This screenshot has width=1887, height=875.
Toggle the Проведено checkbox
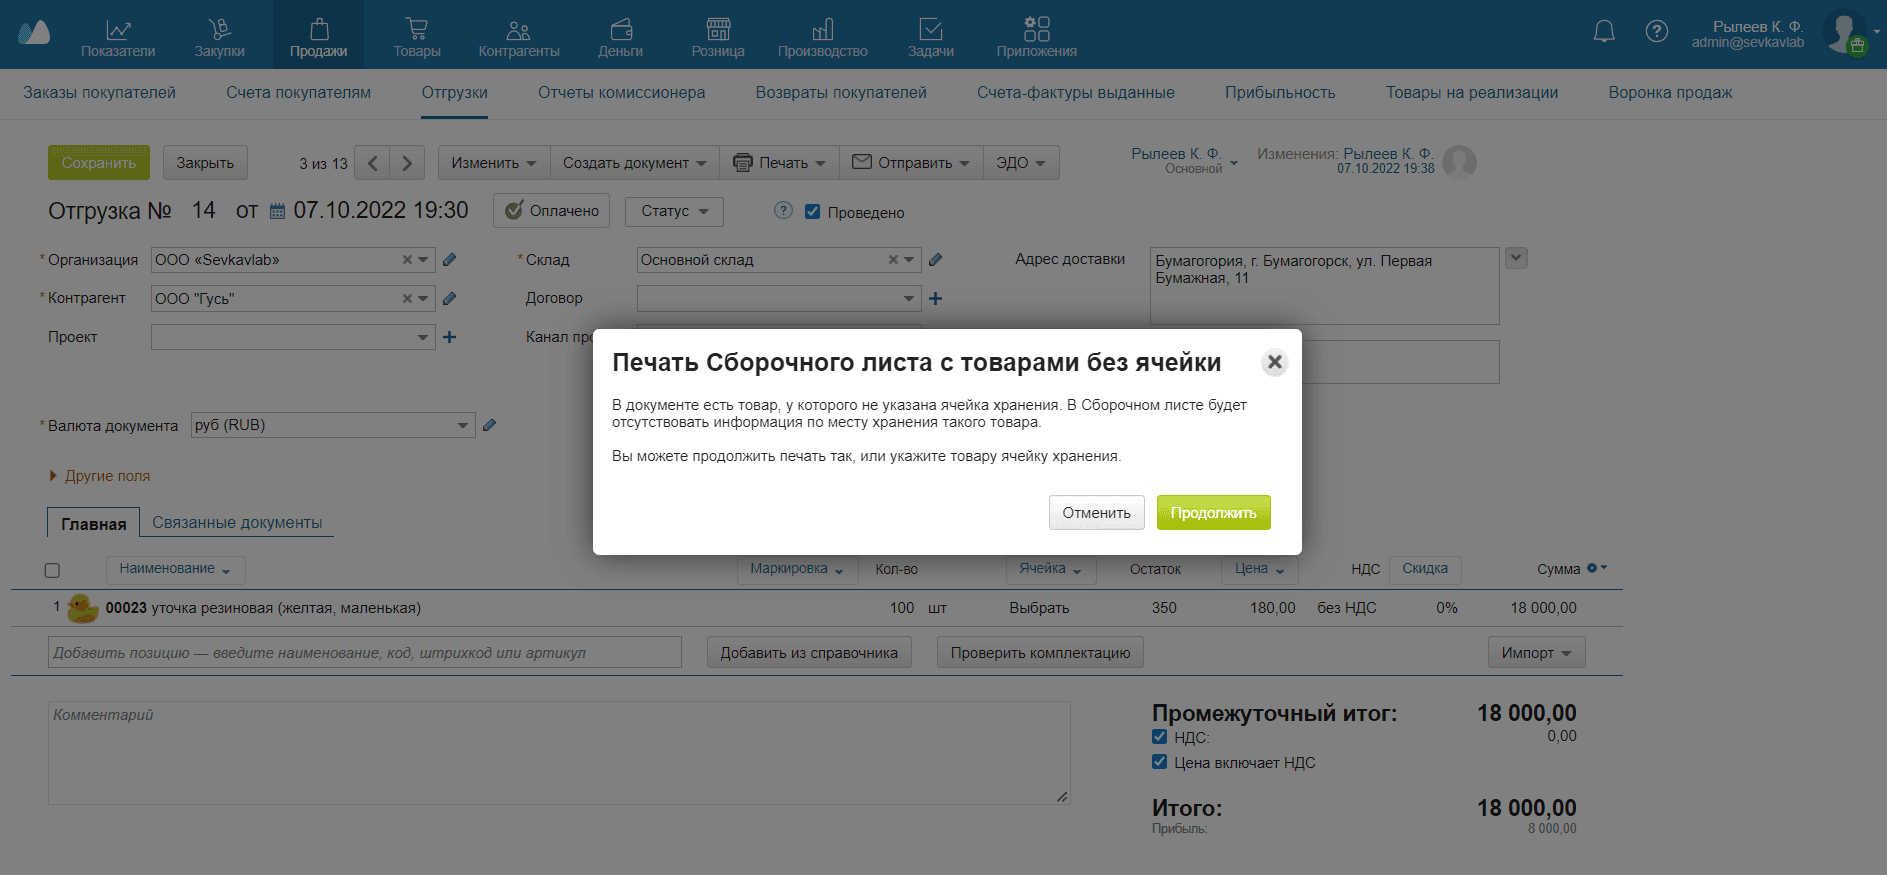812,212
